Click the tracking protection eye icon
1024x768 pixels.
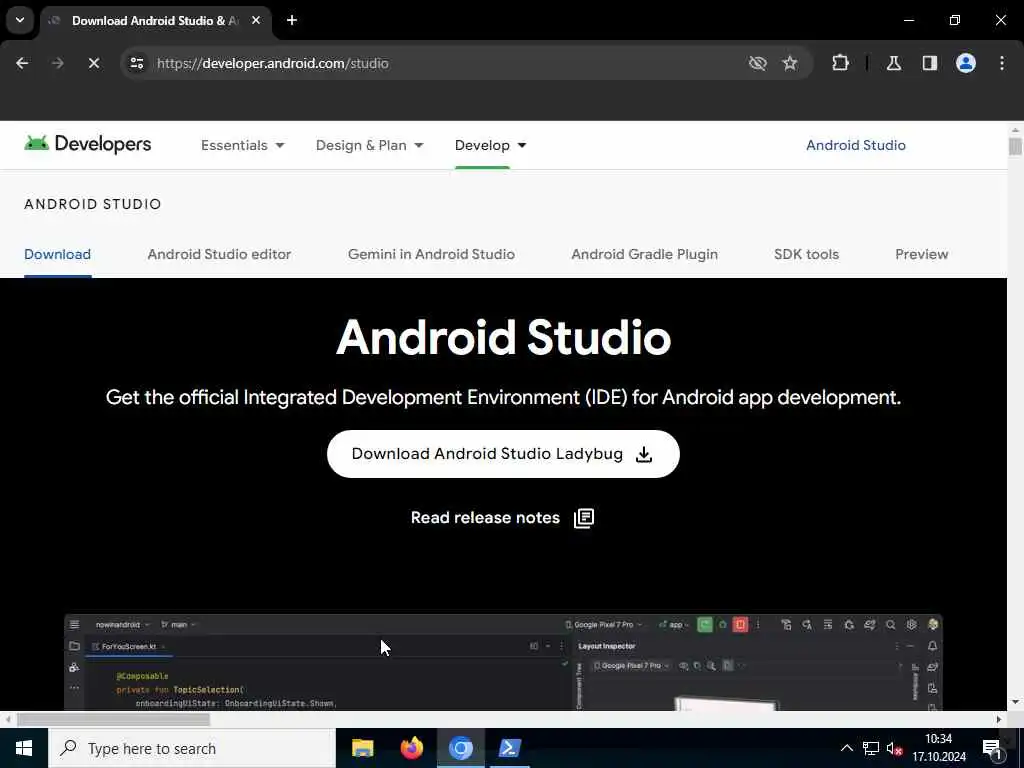point(757,63)
